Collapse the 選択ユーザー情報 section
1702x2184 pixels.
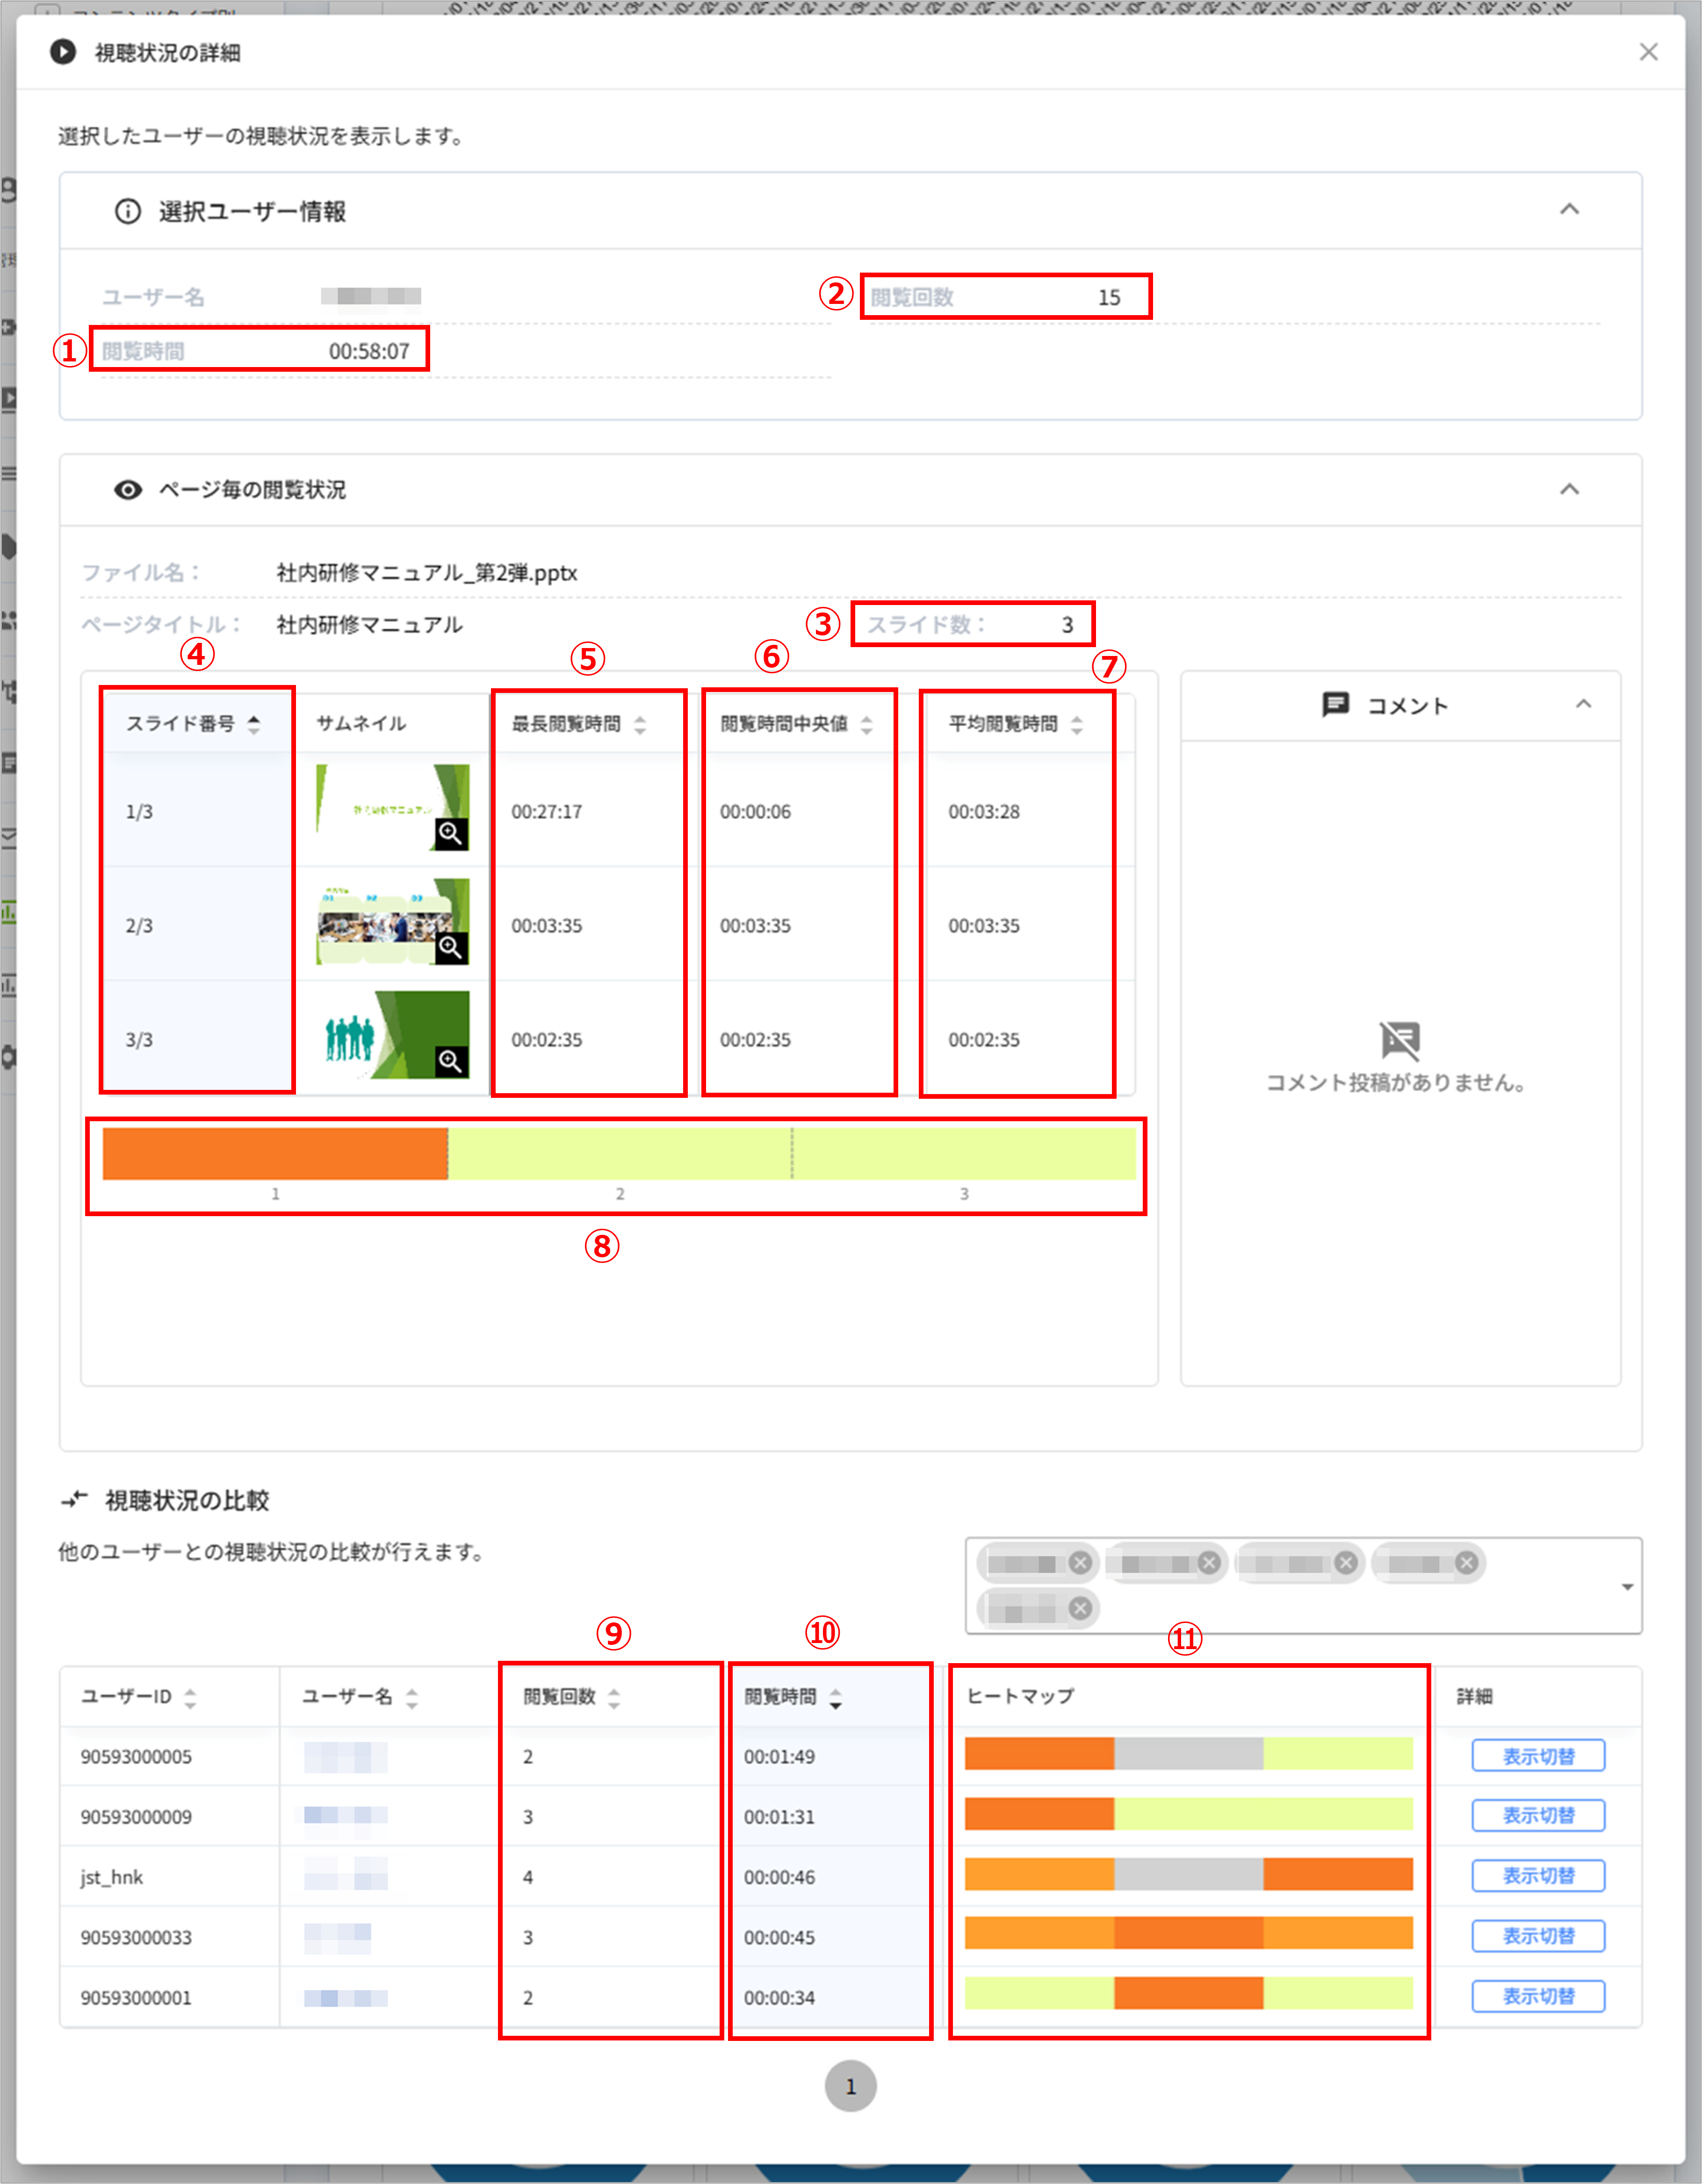[1569, 210]
